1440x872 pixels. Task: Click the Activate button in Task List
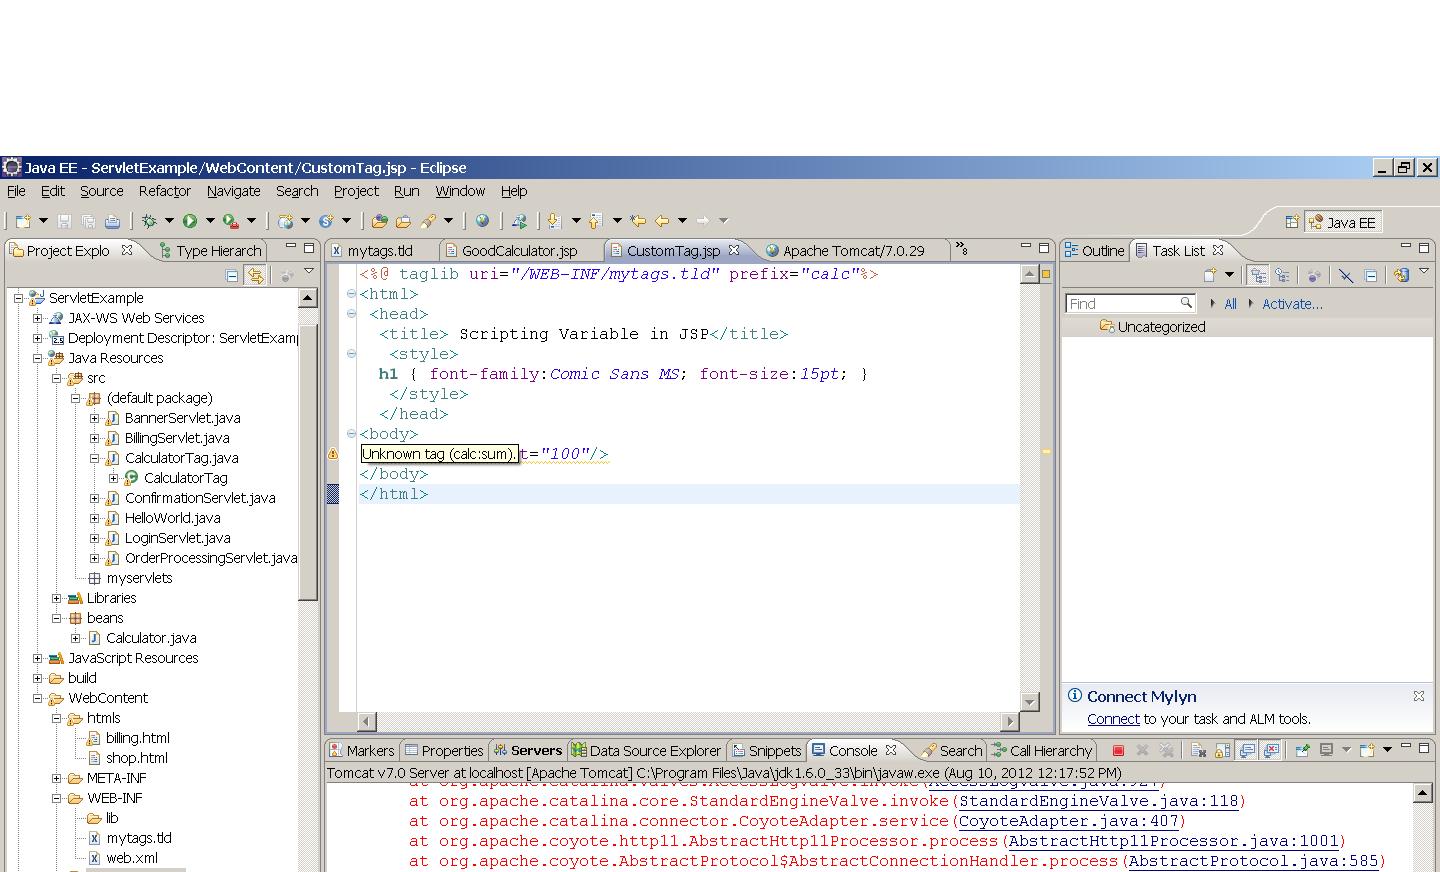point(1292,303)
